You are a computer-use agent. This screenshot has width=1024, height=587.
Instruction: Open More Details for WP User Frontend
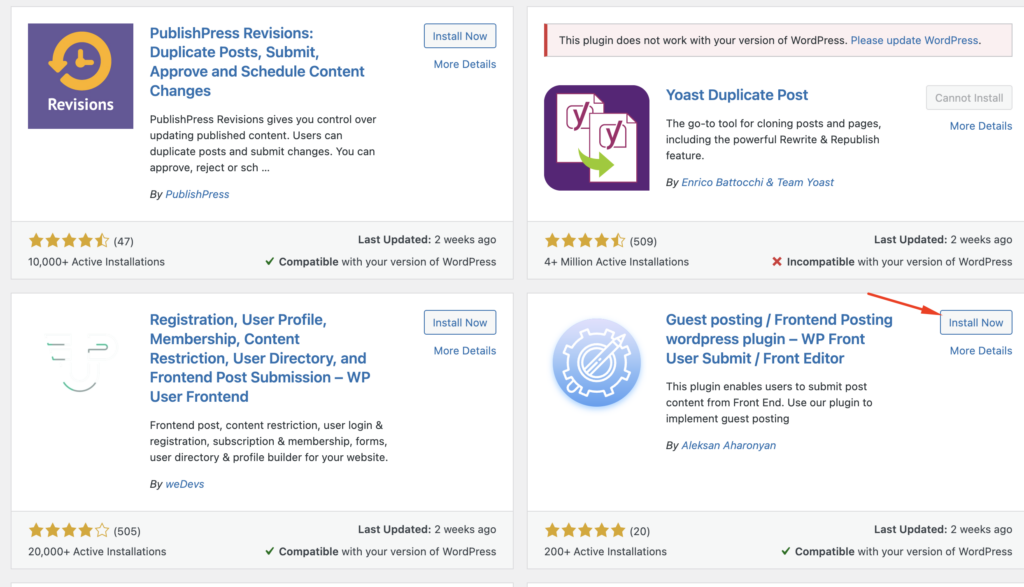[464, 351]
